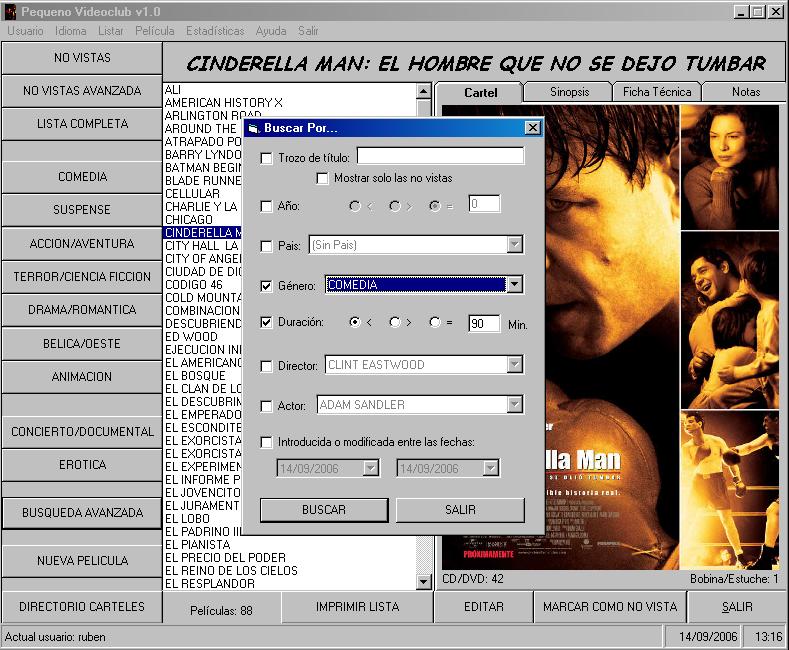Open the Listar menu
This screenshot has height=650, width=789.
coord(111,31)
